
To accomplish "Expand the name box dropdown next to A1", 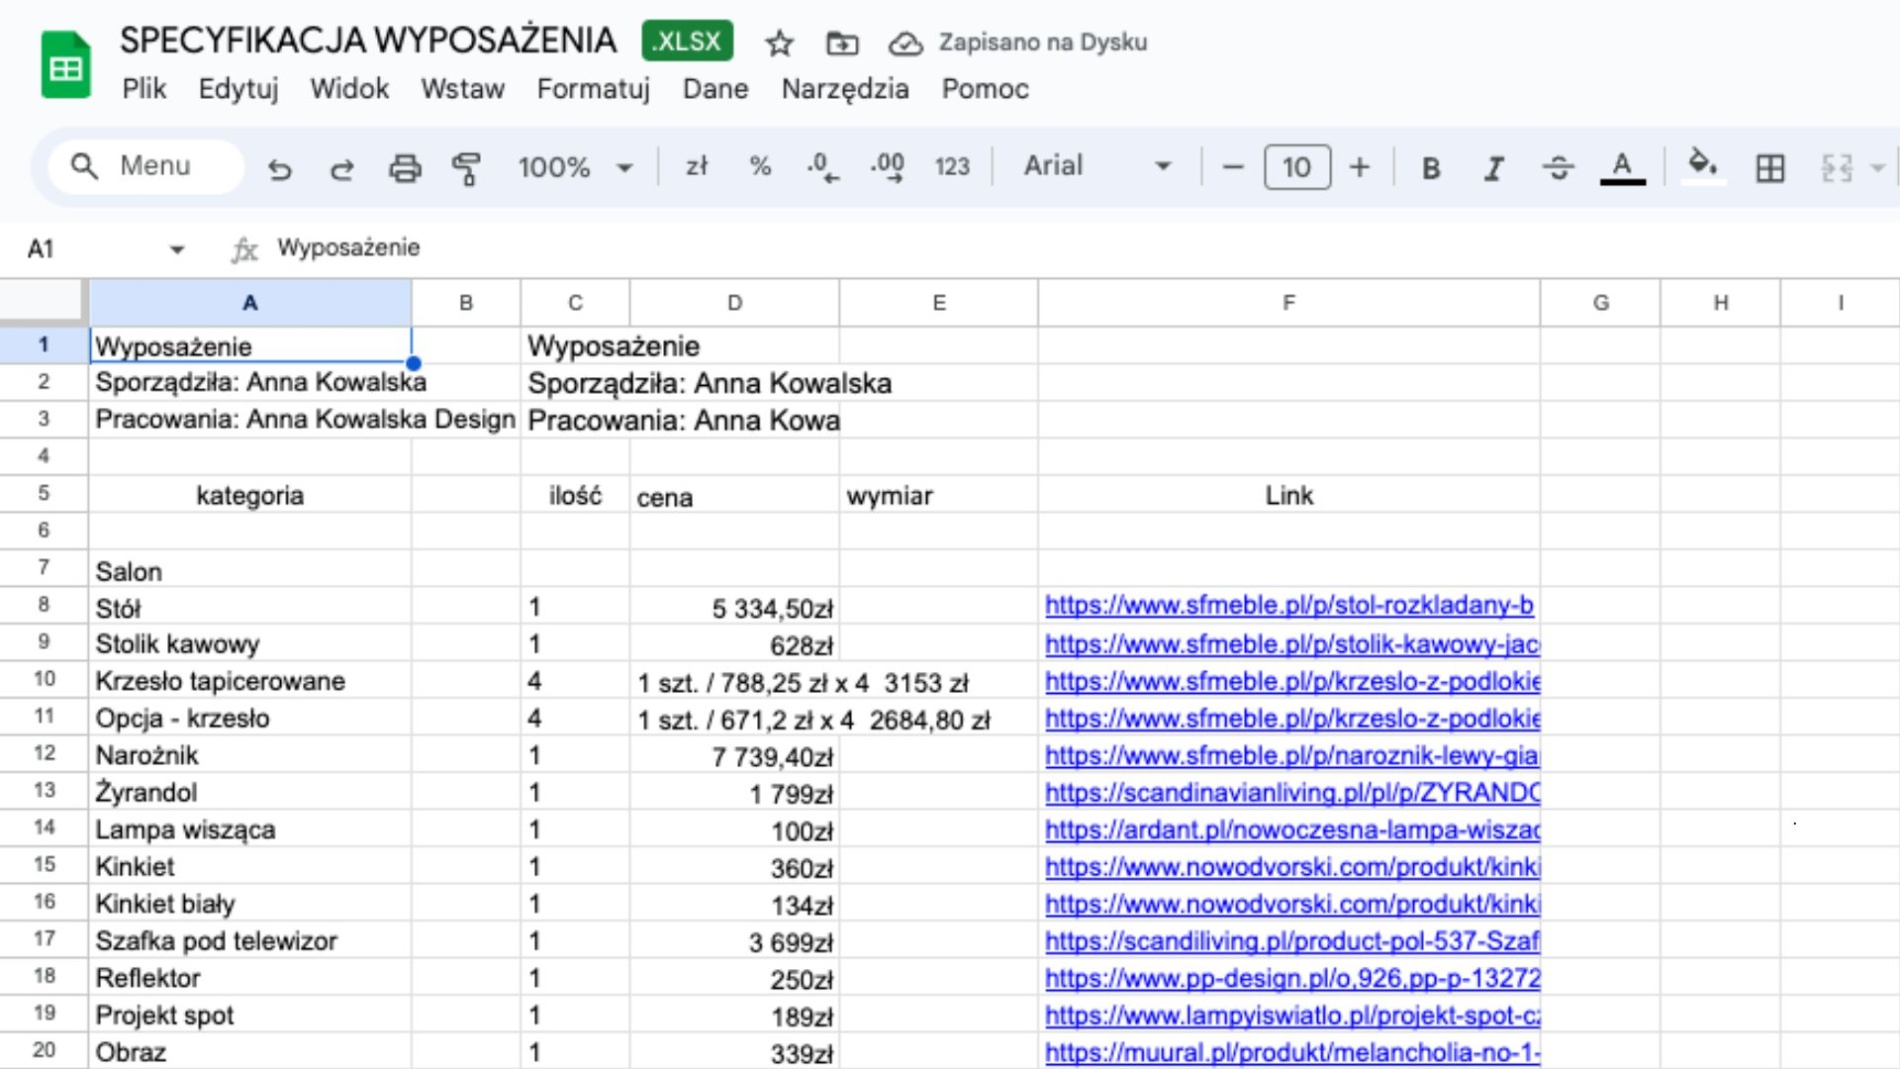I will [177, 249].
